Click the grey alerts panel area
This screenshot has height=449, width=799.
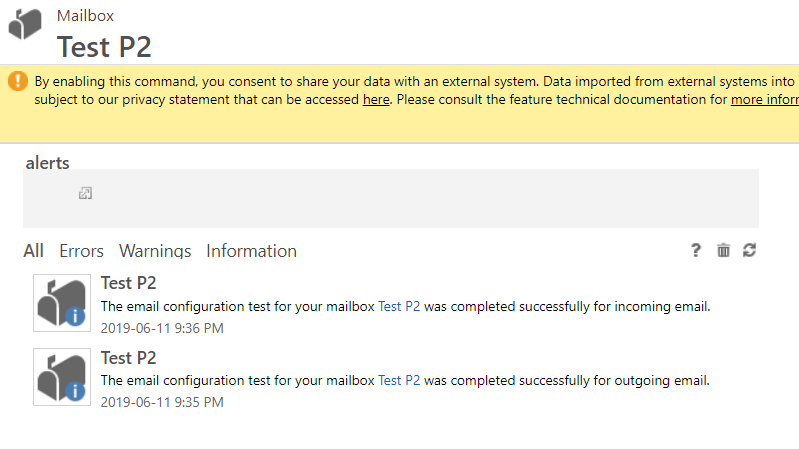coord(391,199)
